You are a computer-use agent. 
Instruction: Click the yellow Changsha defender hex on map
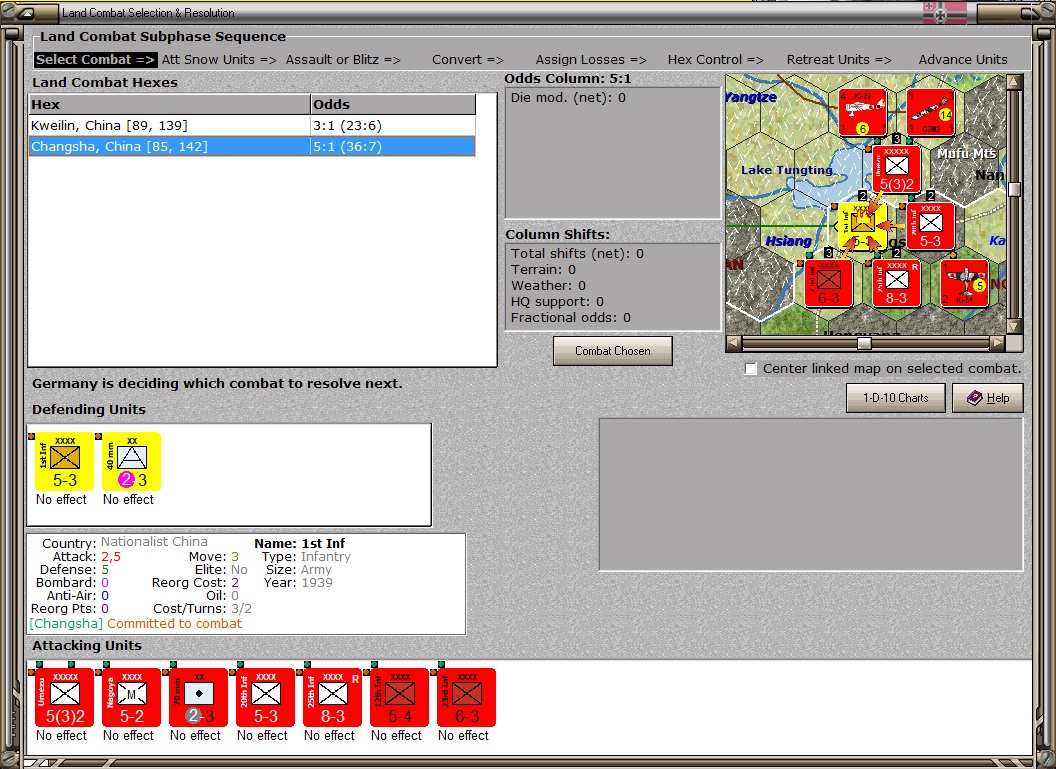tap(862, 226)
